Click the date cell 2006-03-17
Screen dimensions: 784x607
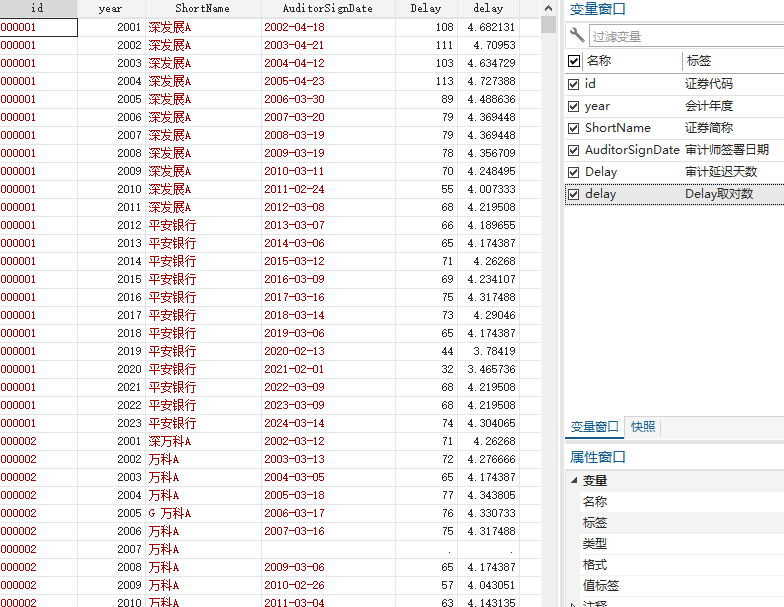(328, 514)
